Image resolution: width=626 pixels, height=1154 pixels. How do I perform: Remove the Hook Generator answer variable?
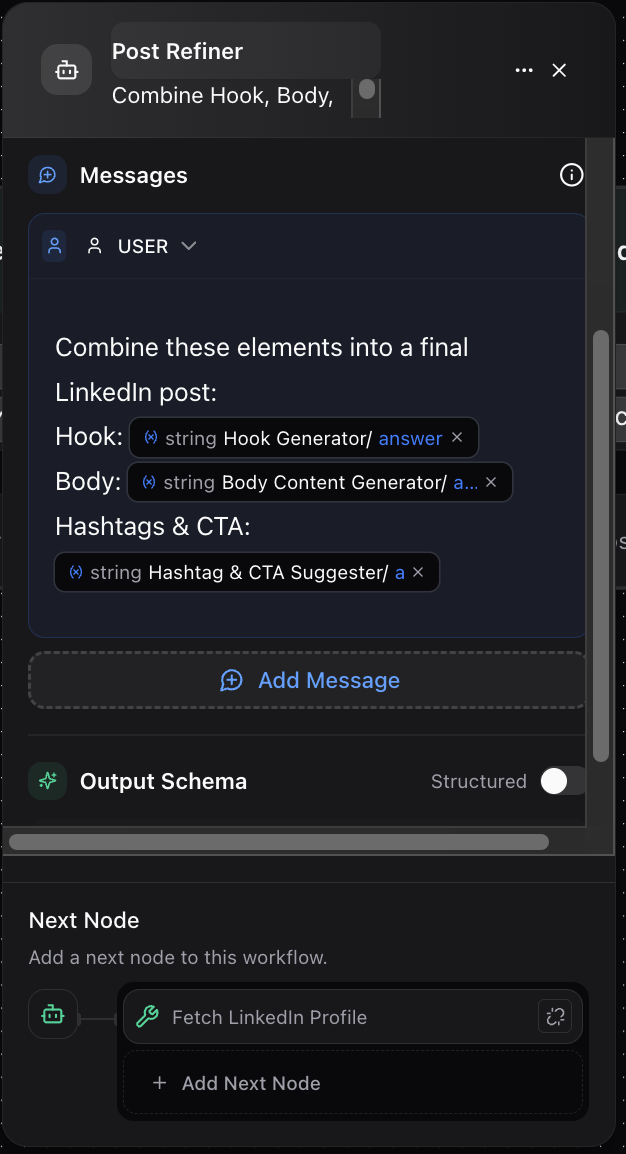(457, 437)
